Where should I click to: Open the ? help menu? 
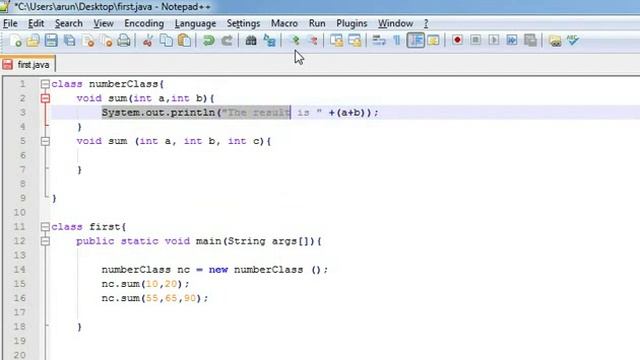coord(426,24)
